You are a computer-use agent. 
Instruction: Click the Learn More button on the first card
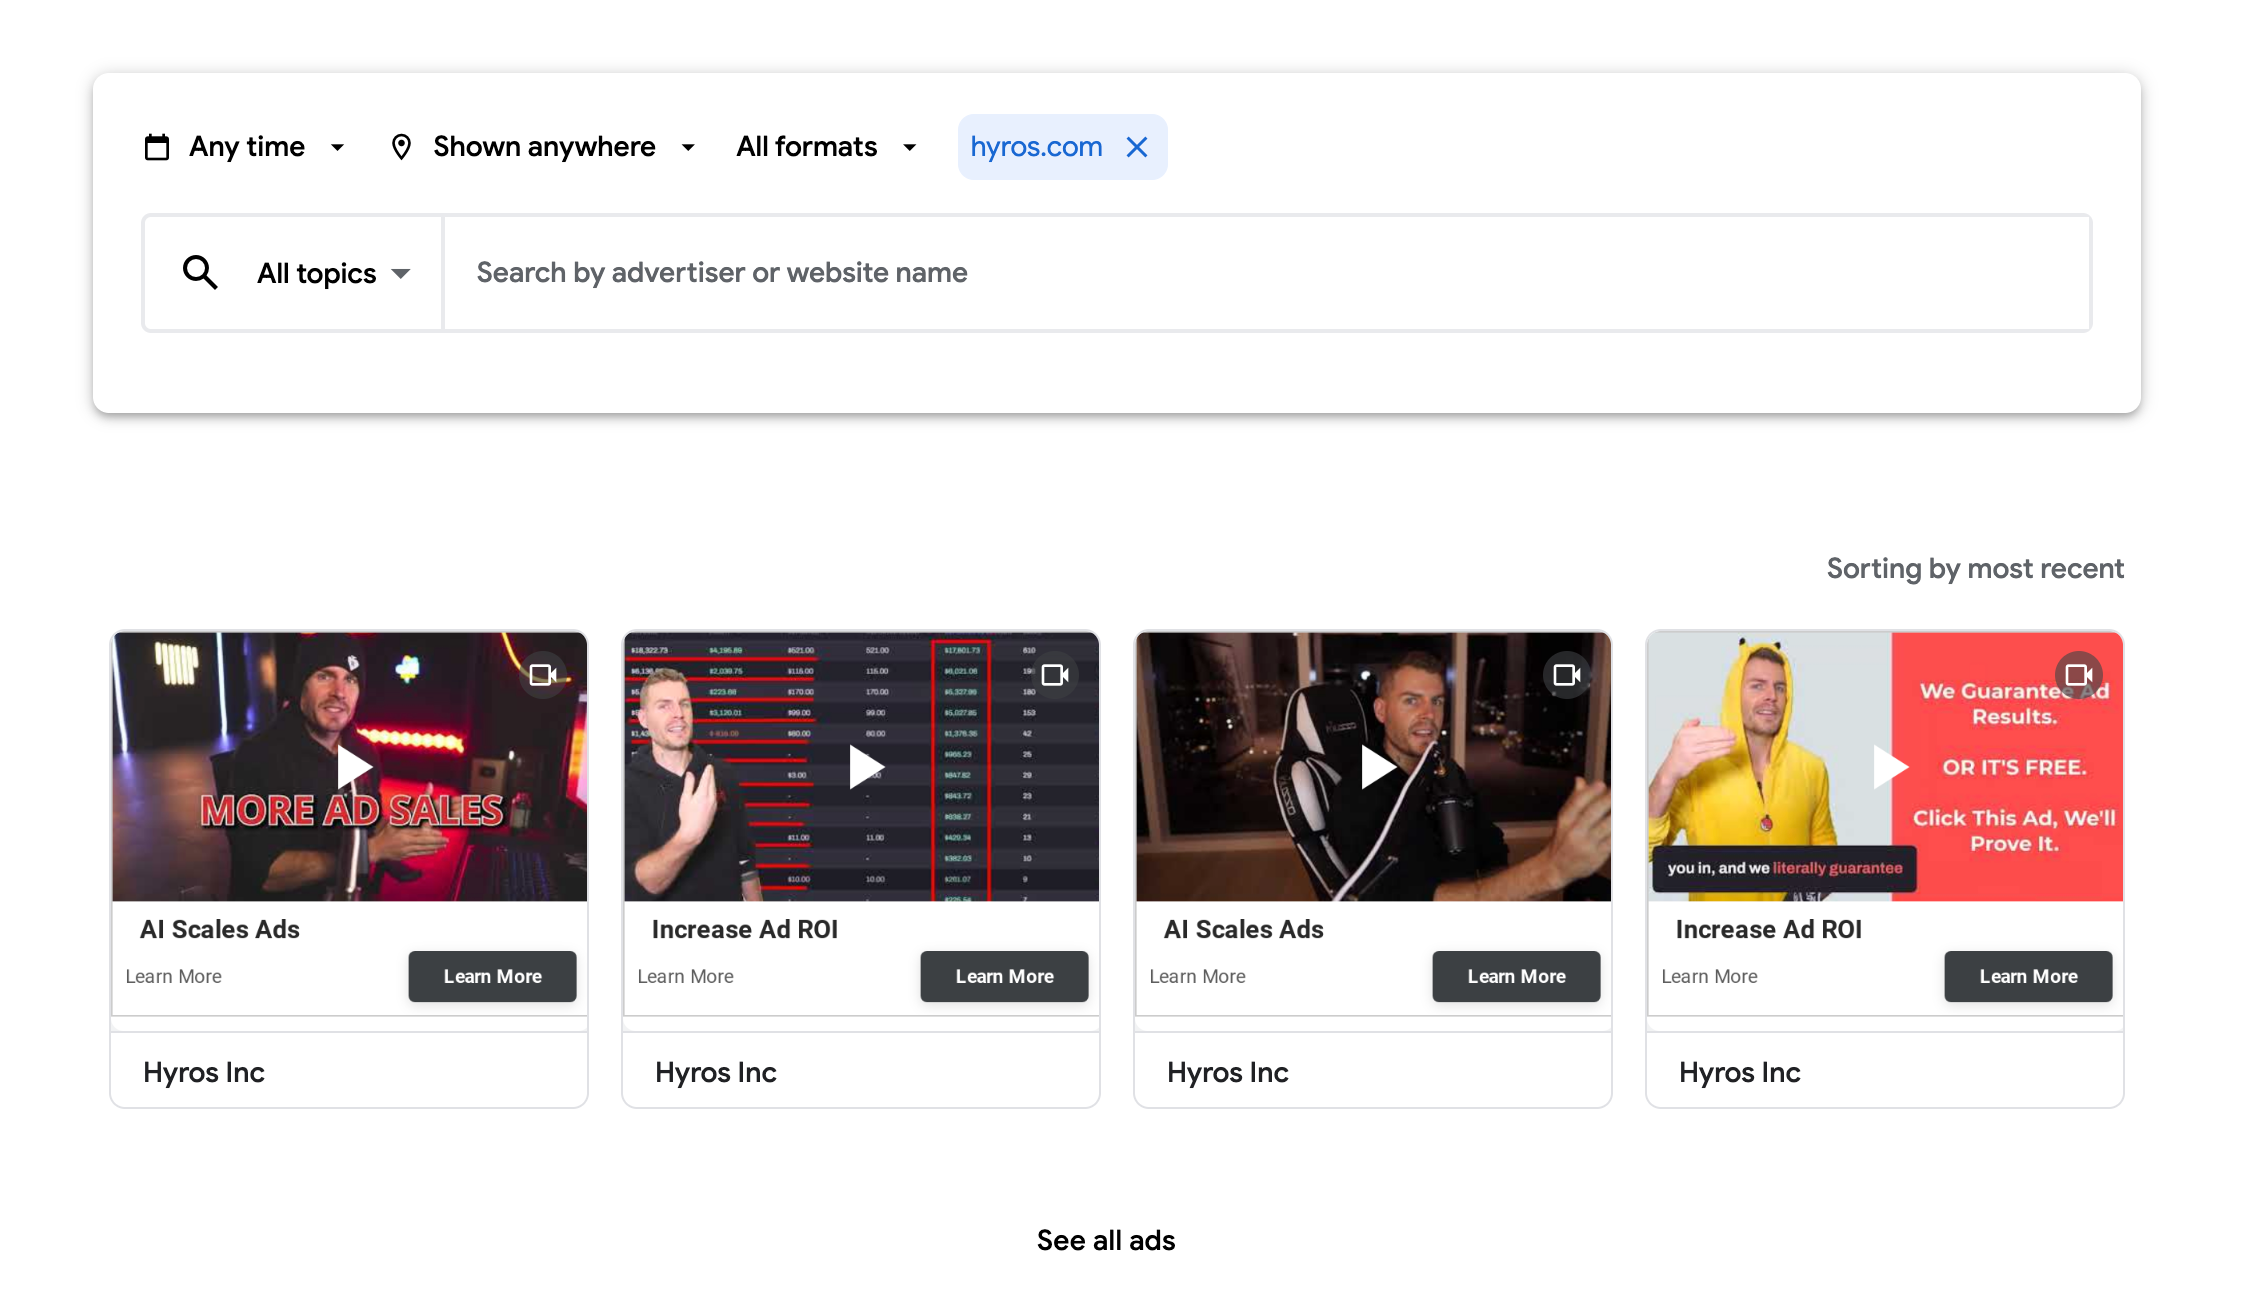click(492, 976)
